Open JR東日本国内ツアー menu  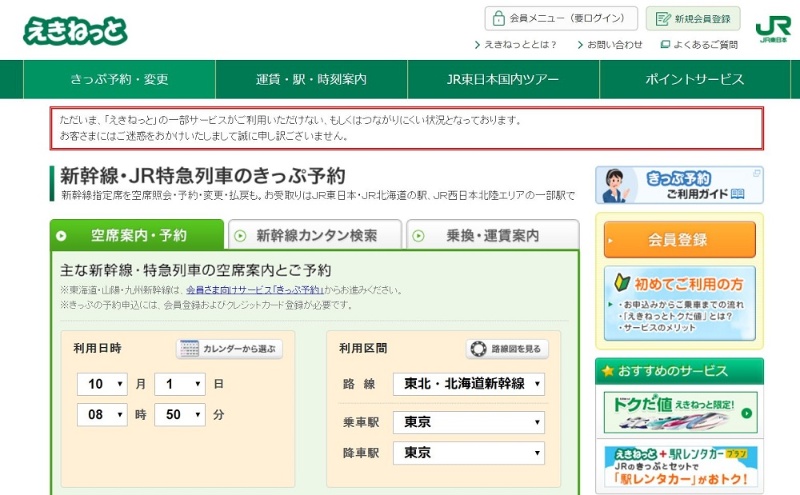pyautogui.click(x=503, y=80)
